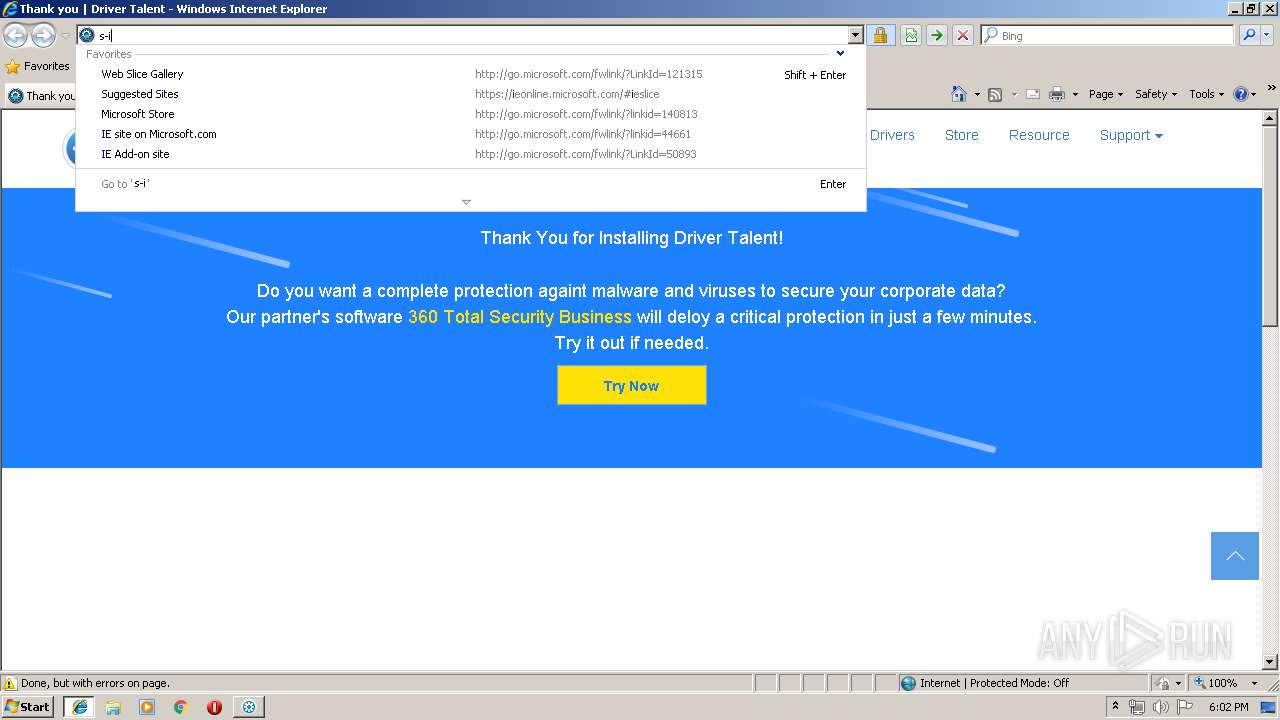Click the back-to-top arrow button on page
Viewport: 1280px width, 720px height.
click(x=1235, y=556)
